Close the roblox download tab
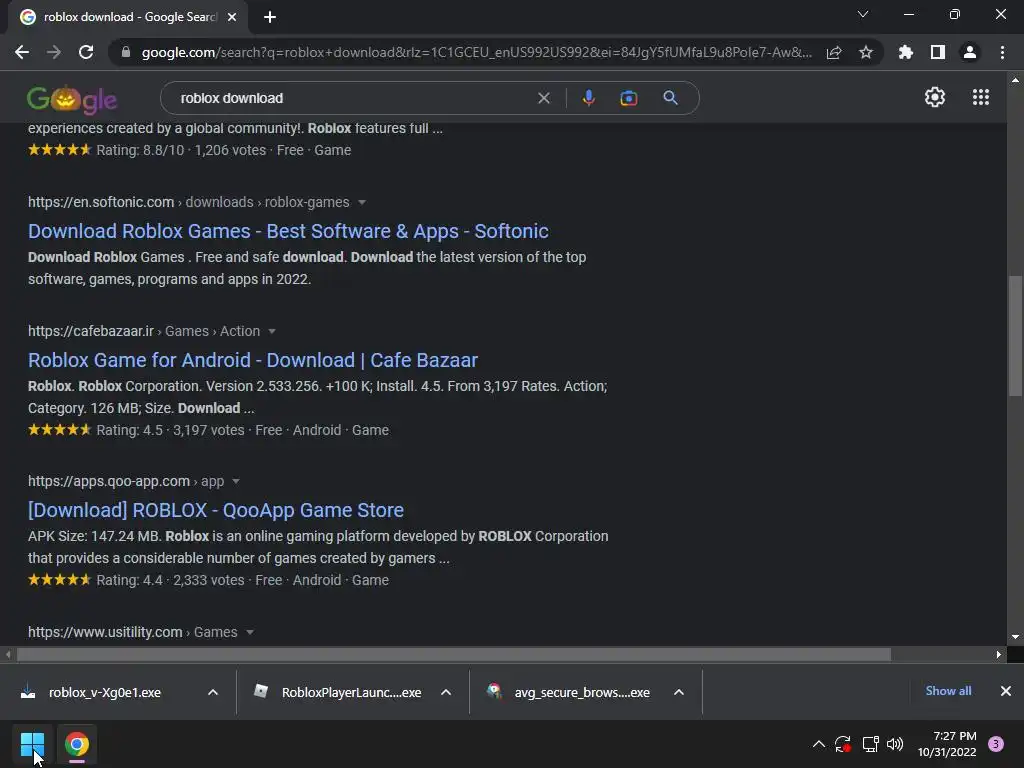The image size is (1024, 768). pos(232,17)
